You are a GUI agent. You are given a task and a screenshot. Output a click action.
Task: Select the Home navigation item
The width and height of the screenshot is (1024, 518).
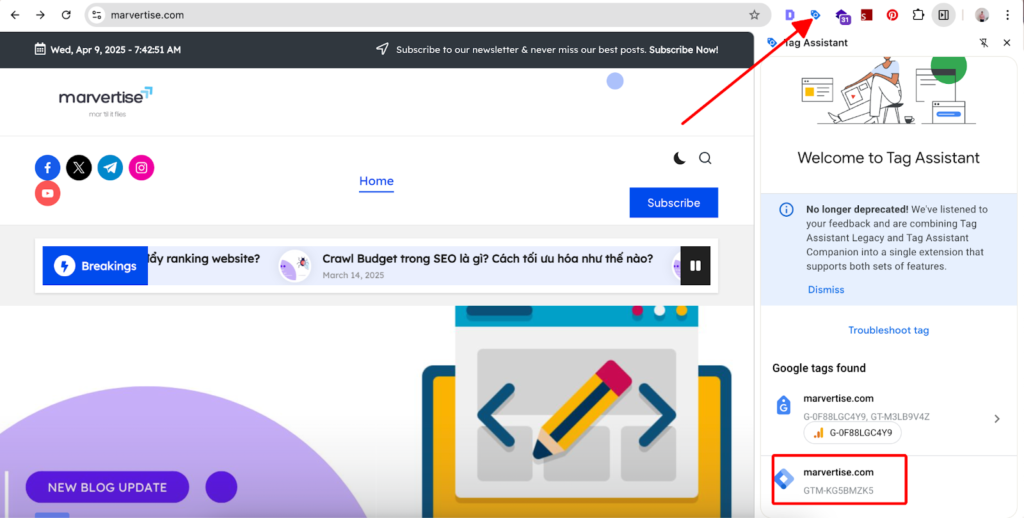pyautogui.click(x=376, y=182)
